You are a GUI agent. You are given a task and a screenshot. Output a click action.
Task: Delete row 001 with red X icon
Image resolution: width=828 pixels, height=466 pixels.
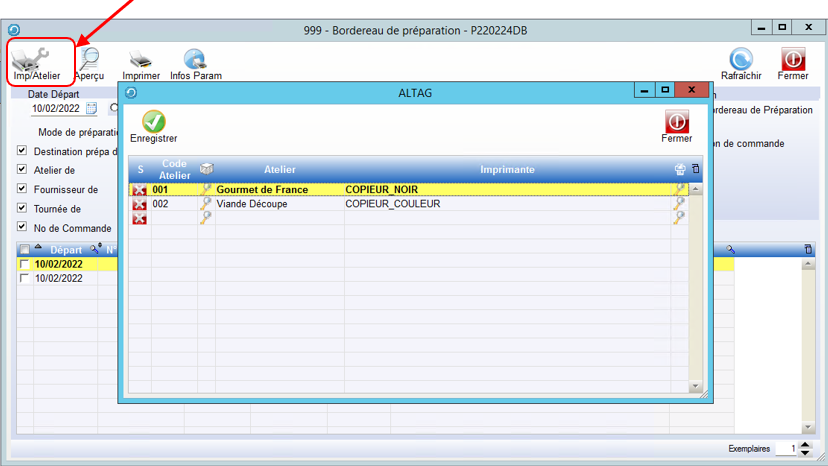pos(140,190)
